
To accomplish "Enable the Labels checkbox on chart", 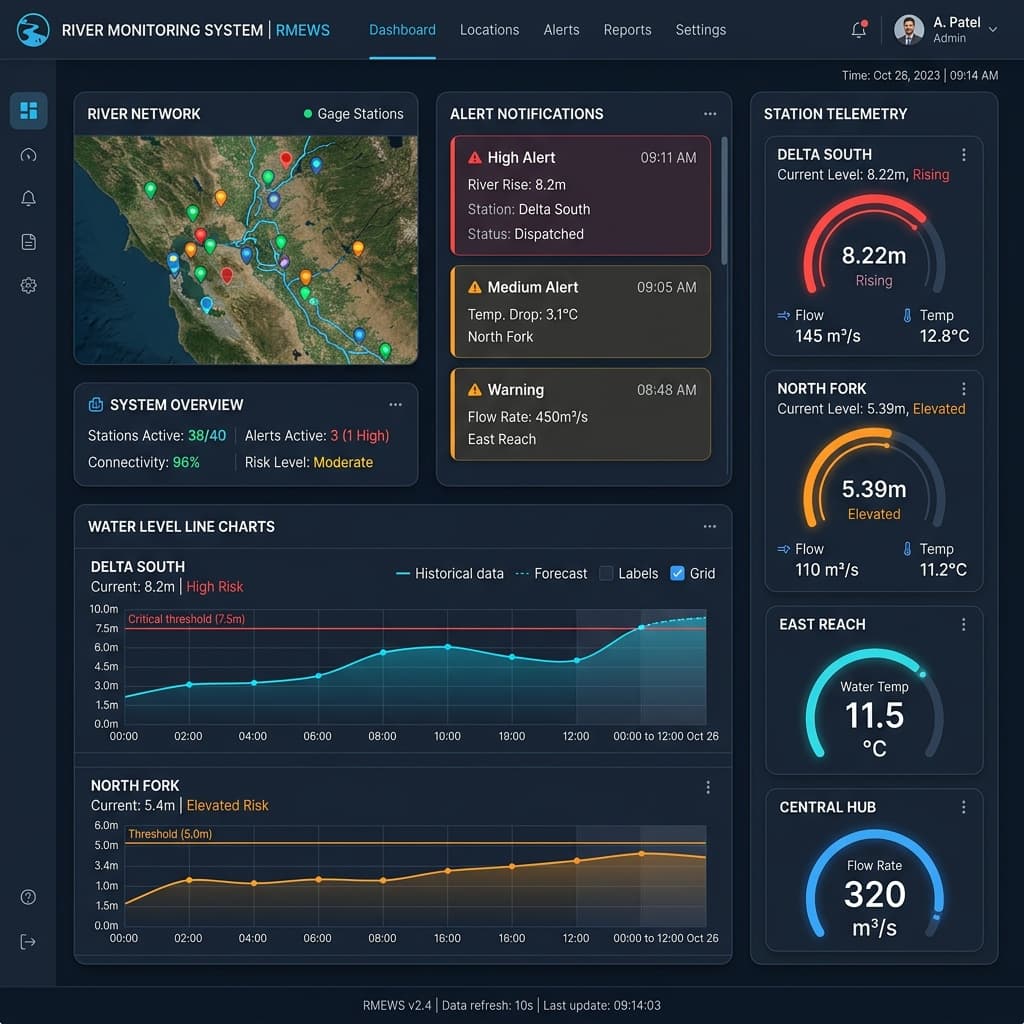I will point(606,573).
